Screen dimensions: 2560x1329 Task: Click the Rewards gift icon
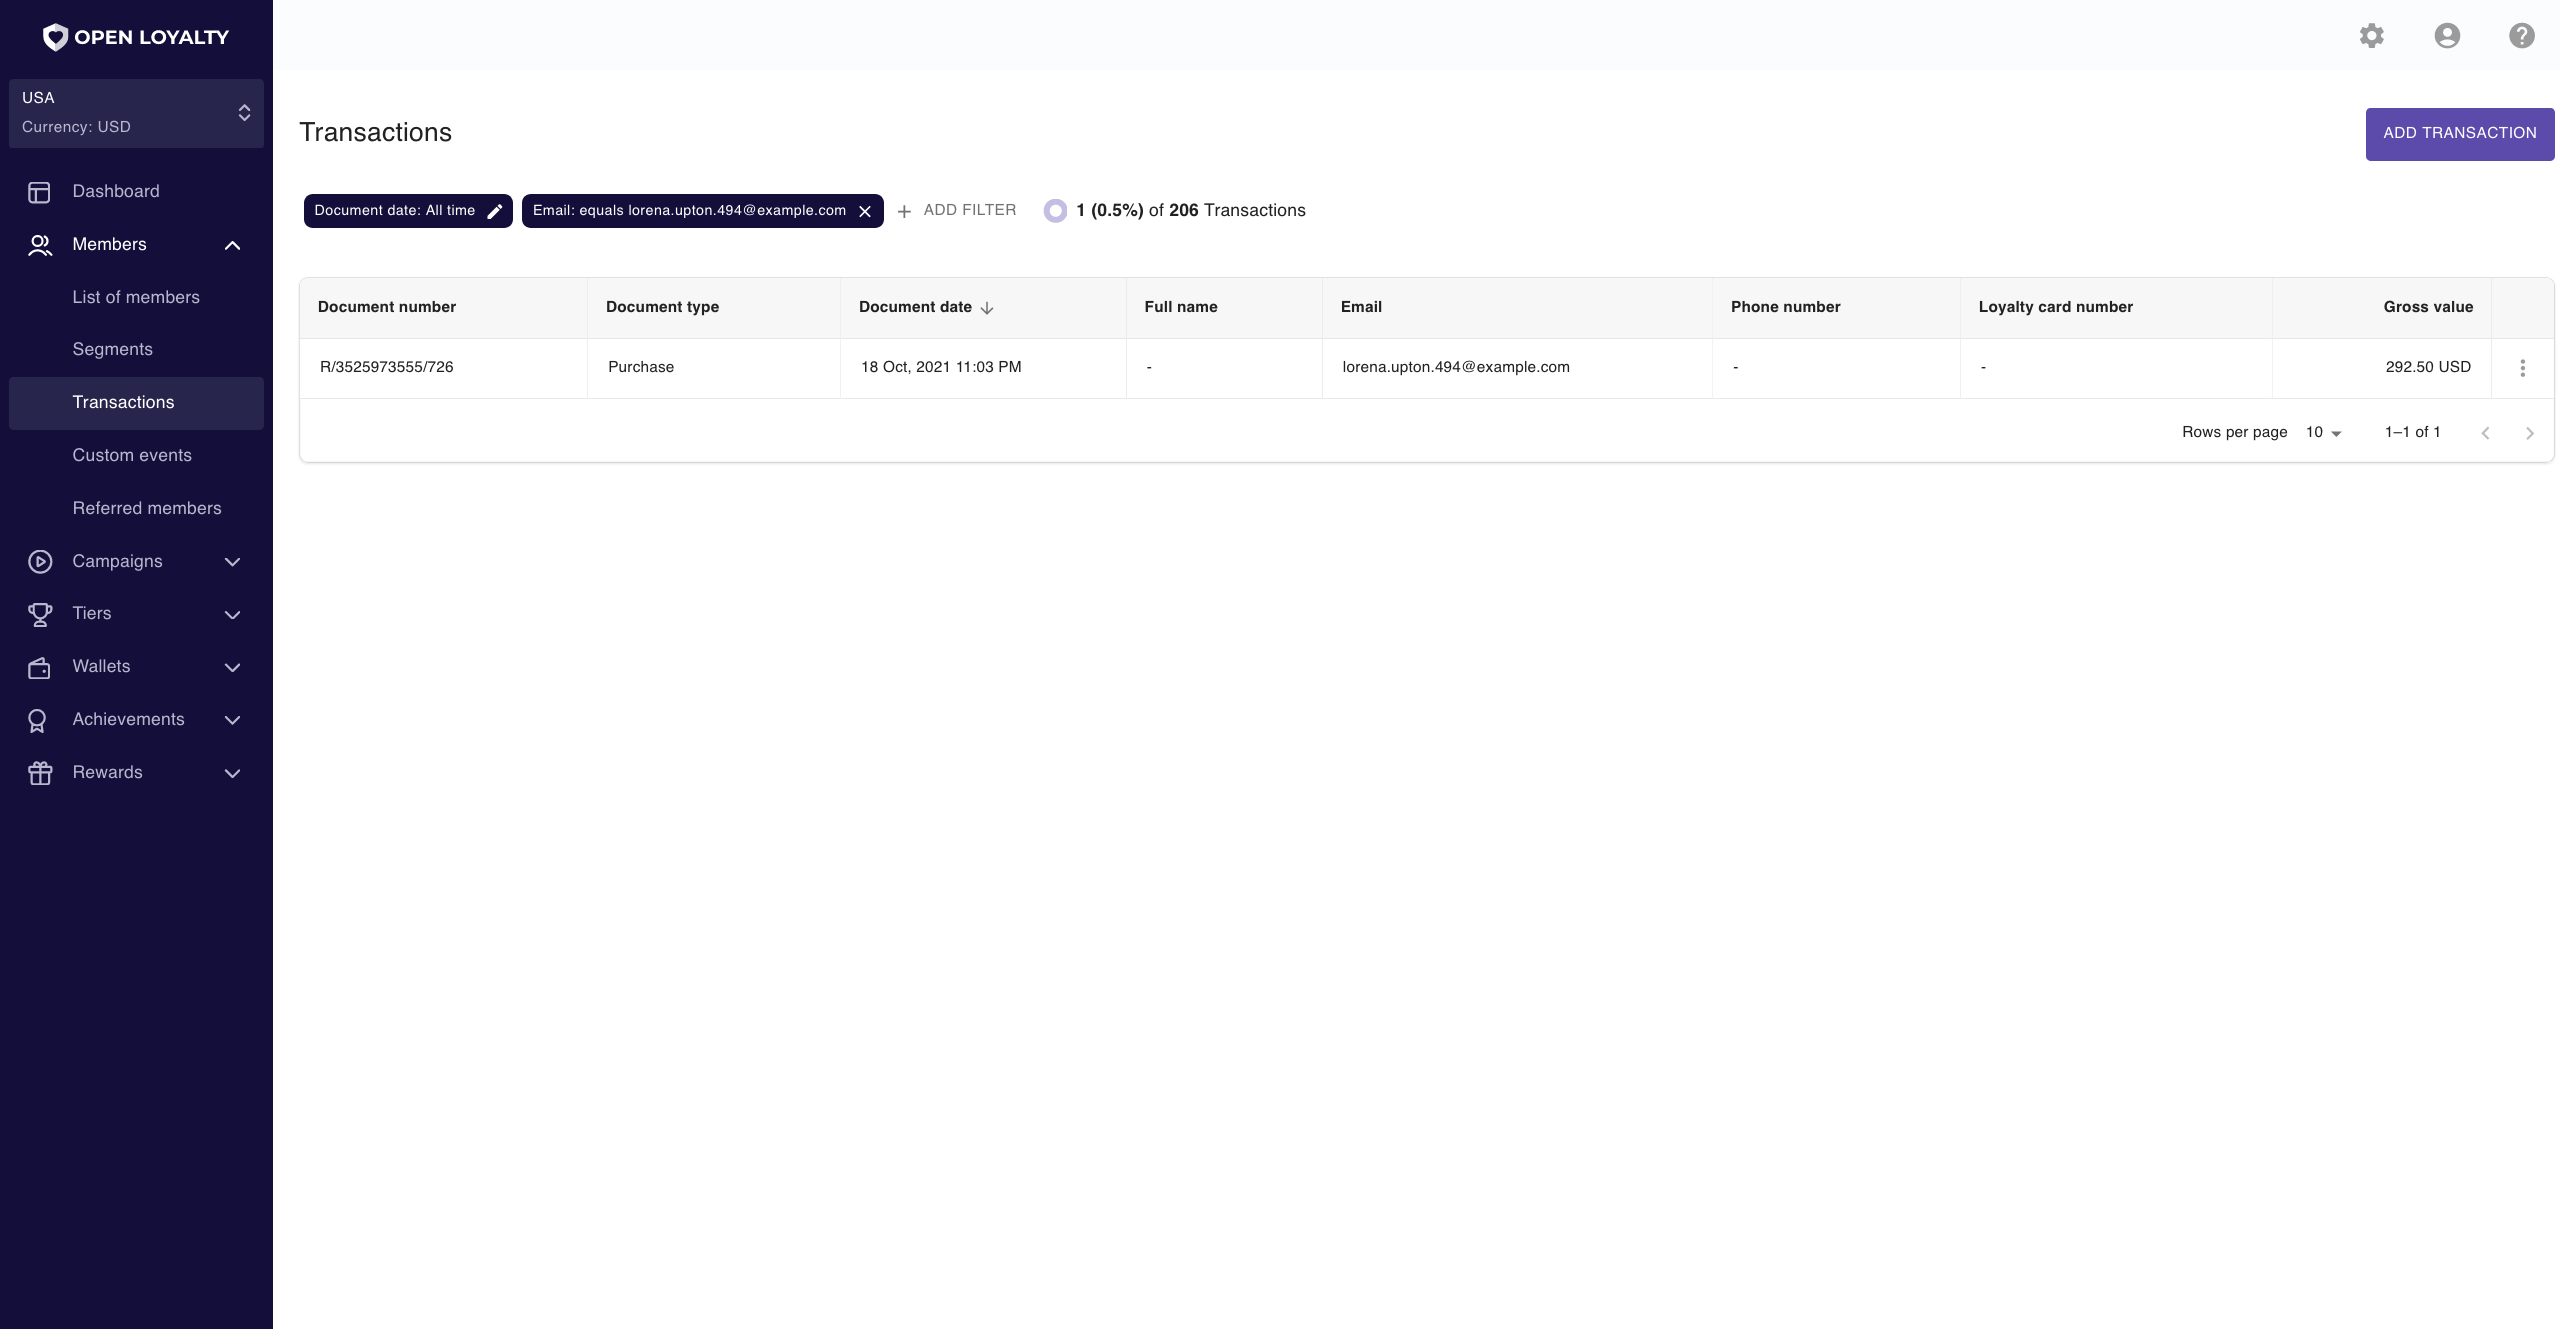(x=39, y=773)
